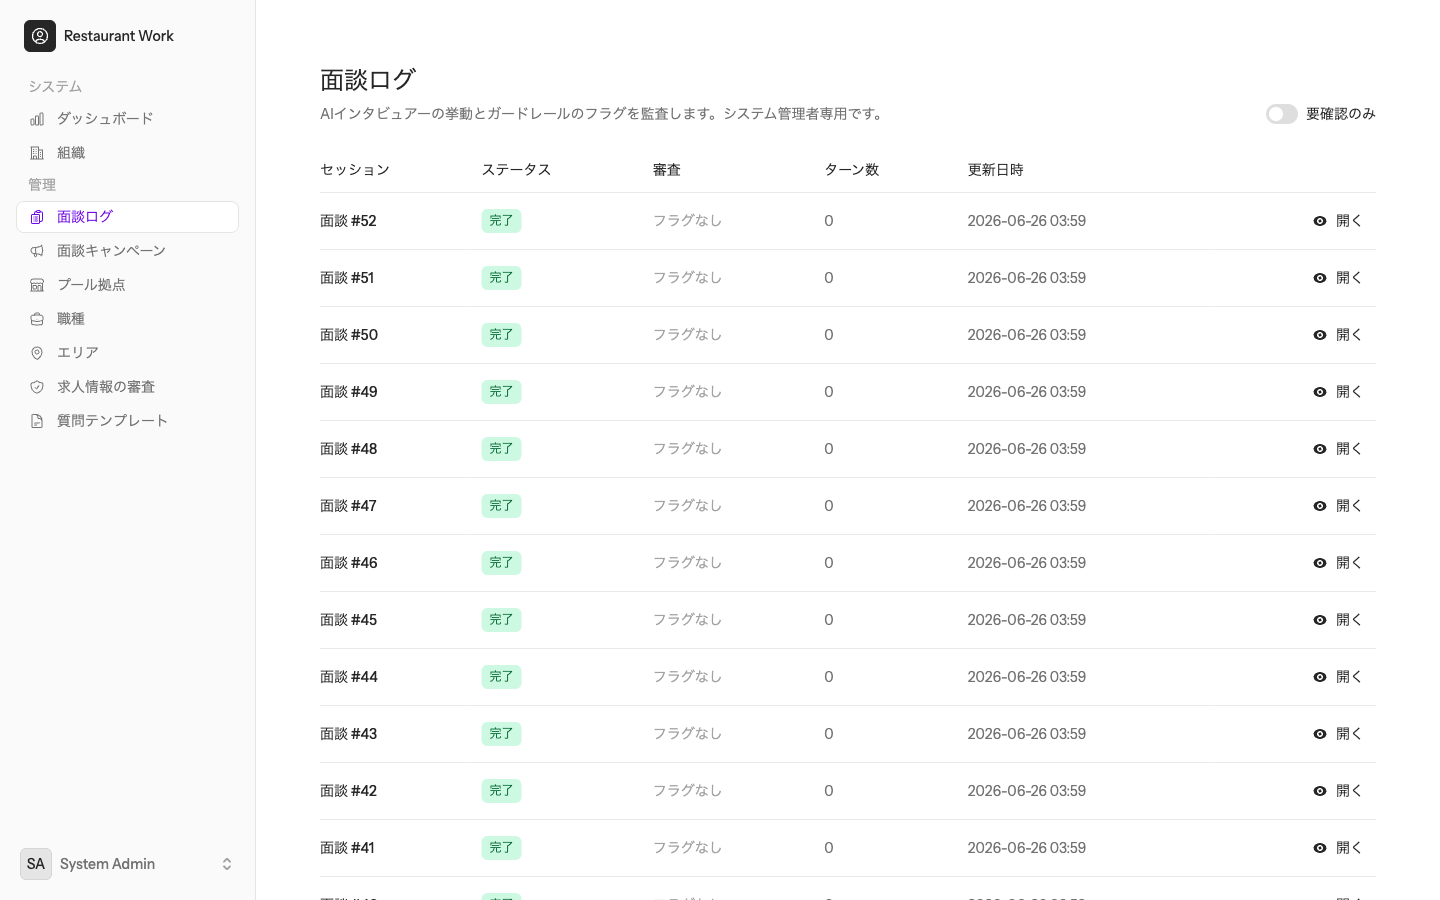Expand the System Admin account switcher chevrons

point(227,864)
